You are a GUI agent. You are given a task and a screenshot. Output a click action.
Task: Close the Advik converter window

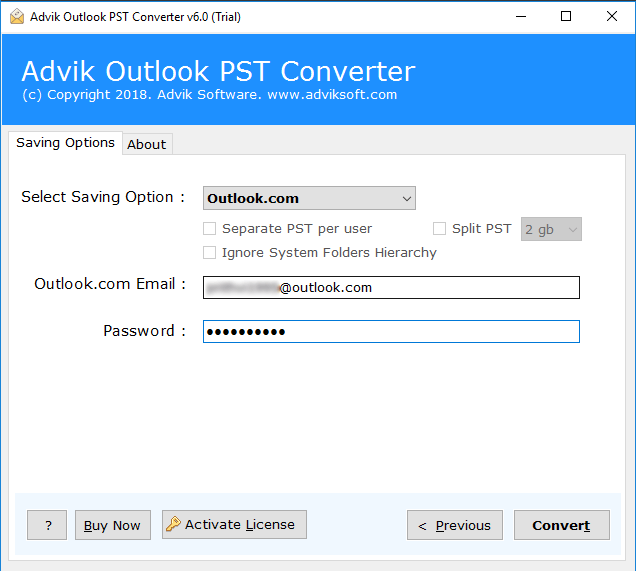612,17
